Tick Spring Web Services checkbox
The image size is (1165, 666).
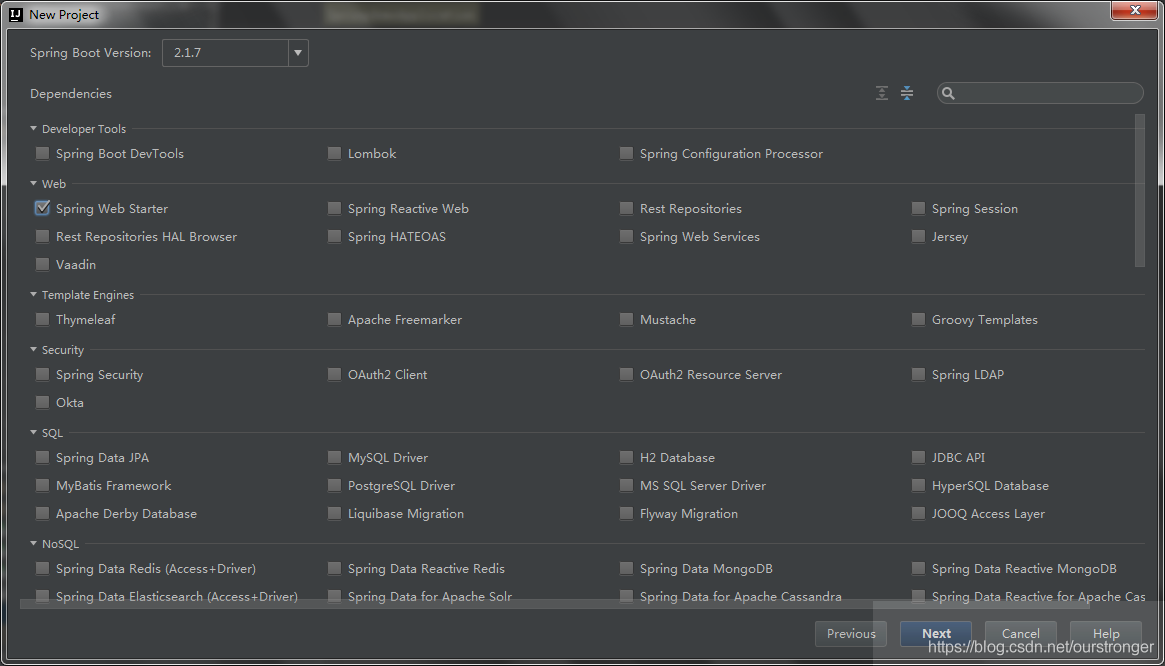pyautogui.click(x=626, y=237)
